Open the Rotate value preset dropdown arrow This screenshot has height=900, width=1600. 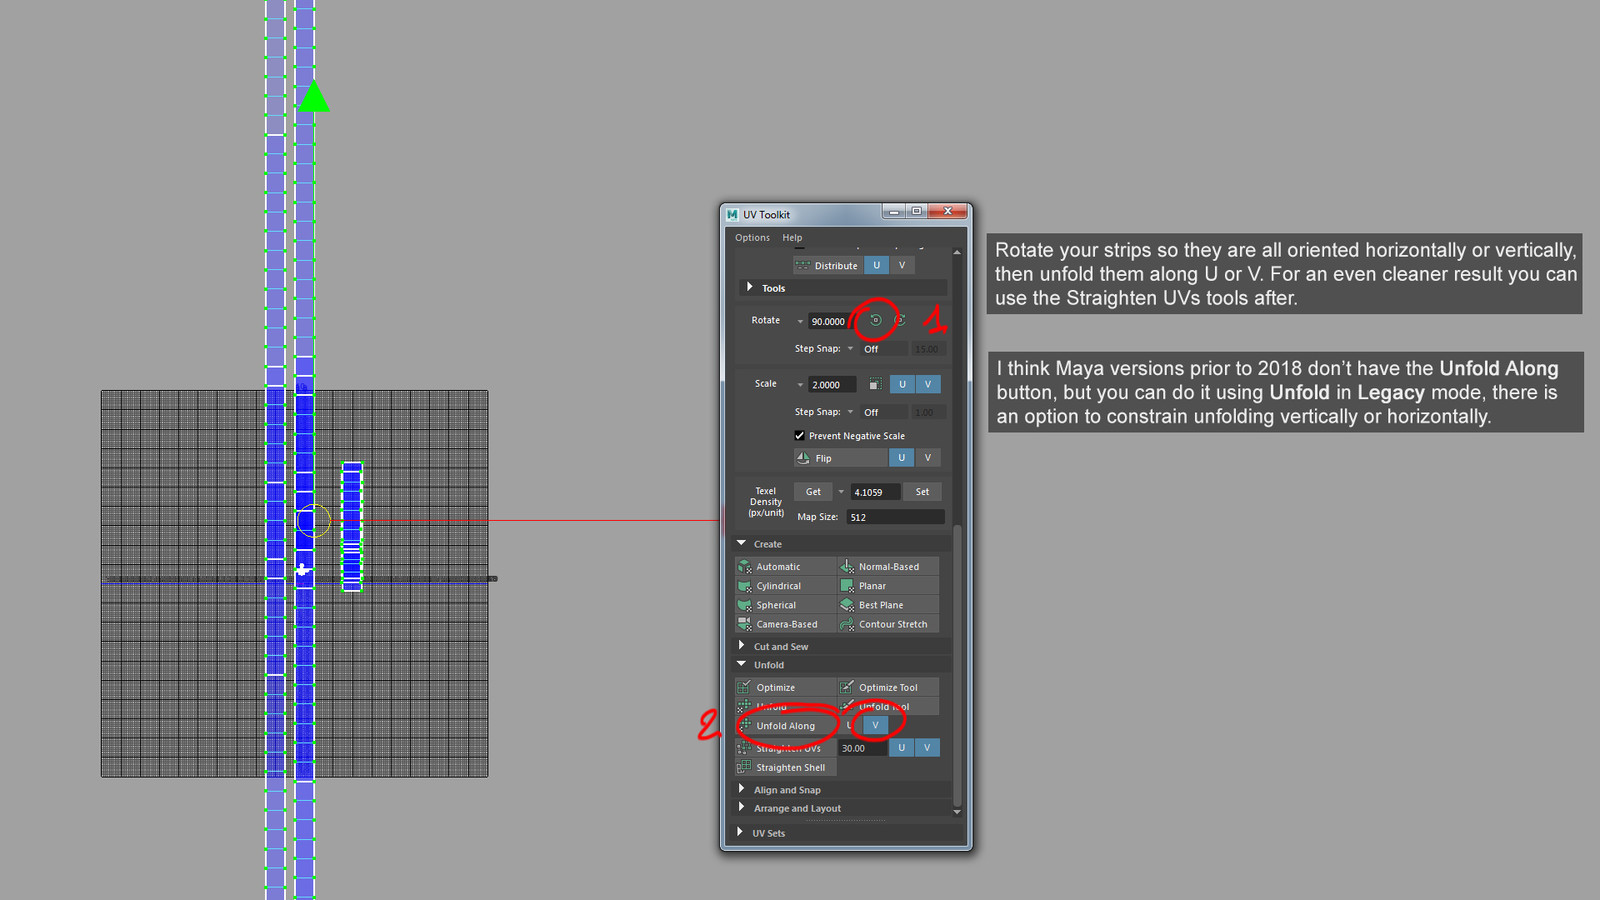tap(800, 321)
